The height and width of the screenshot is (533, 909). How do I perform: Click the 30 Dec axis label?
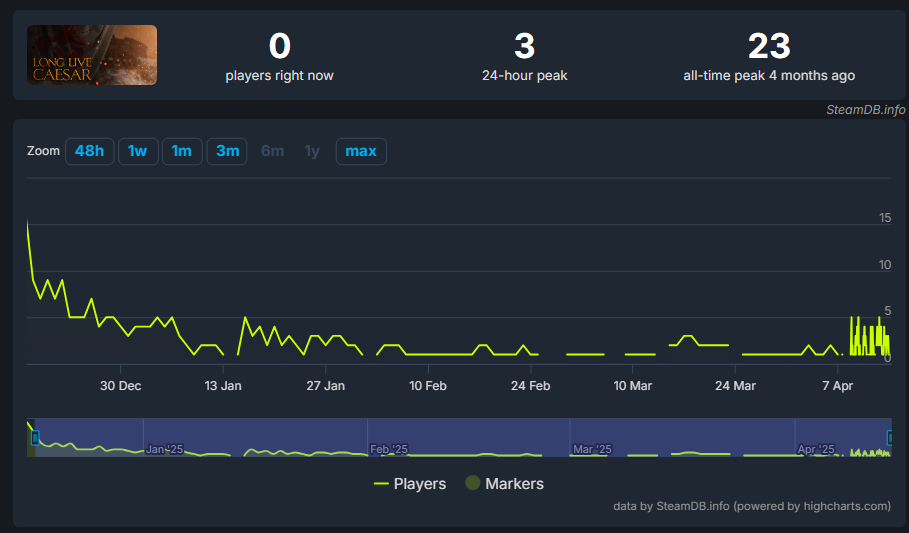click(121, 386)
